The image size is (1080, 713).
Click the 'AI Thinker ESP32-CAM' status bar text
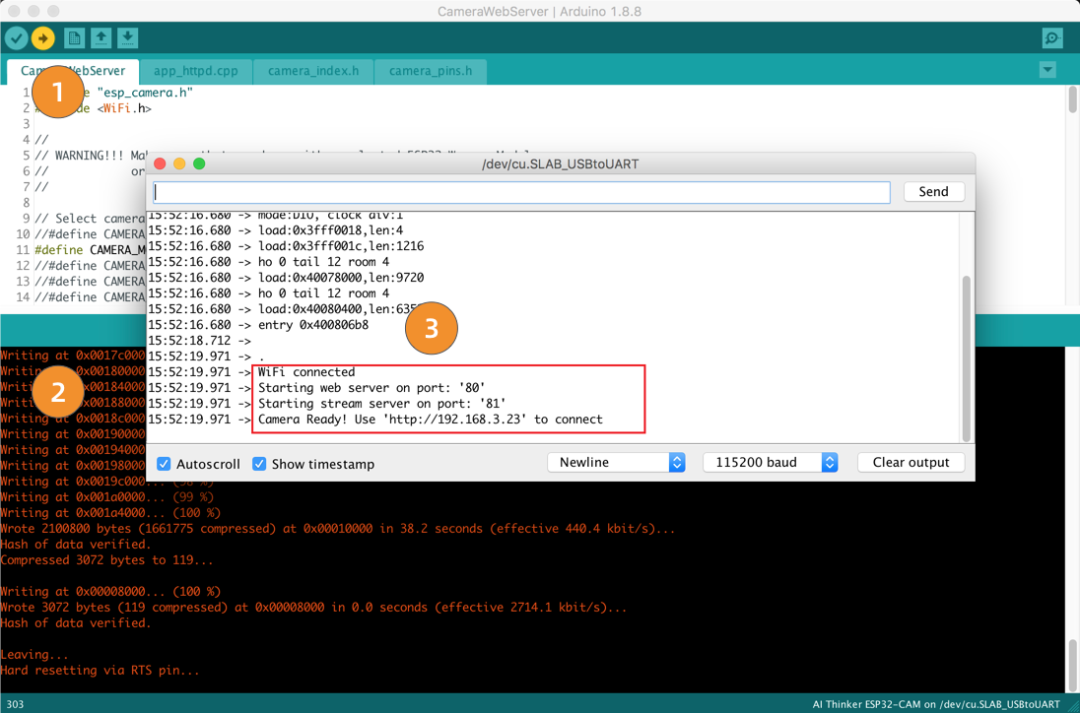click(936, 704)
